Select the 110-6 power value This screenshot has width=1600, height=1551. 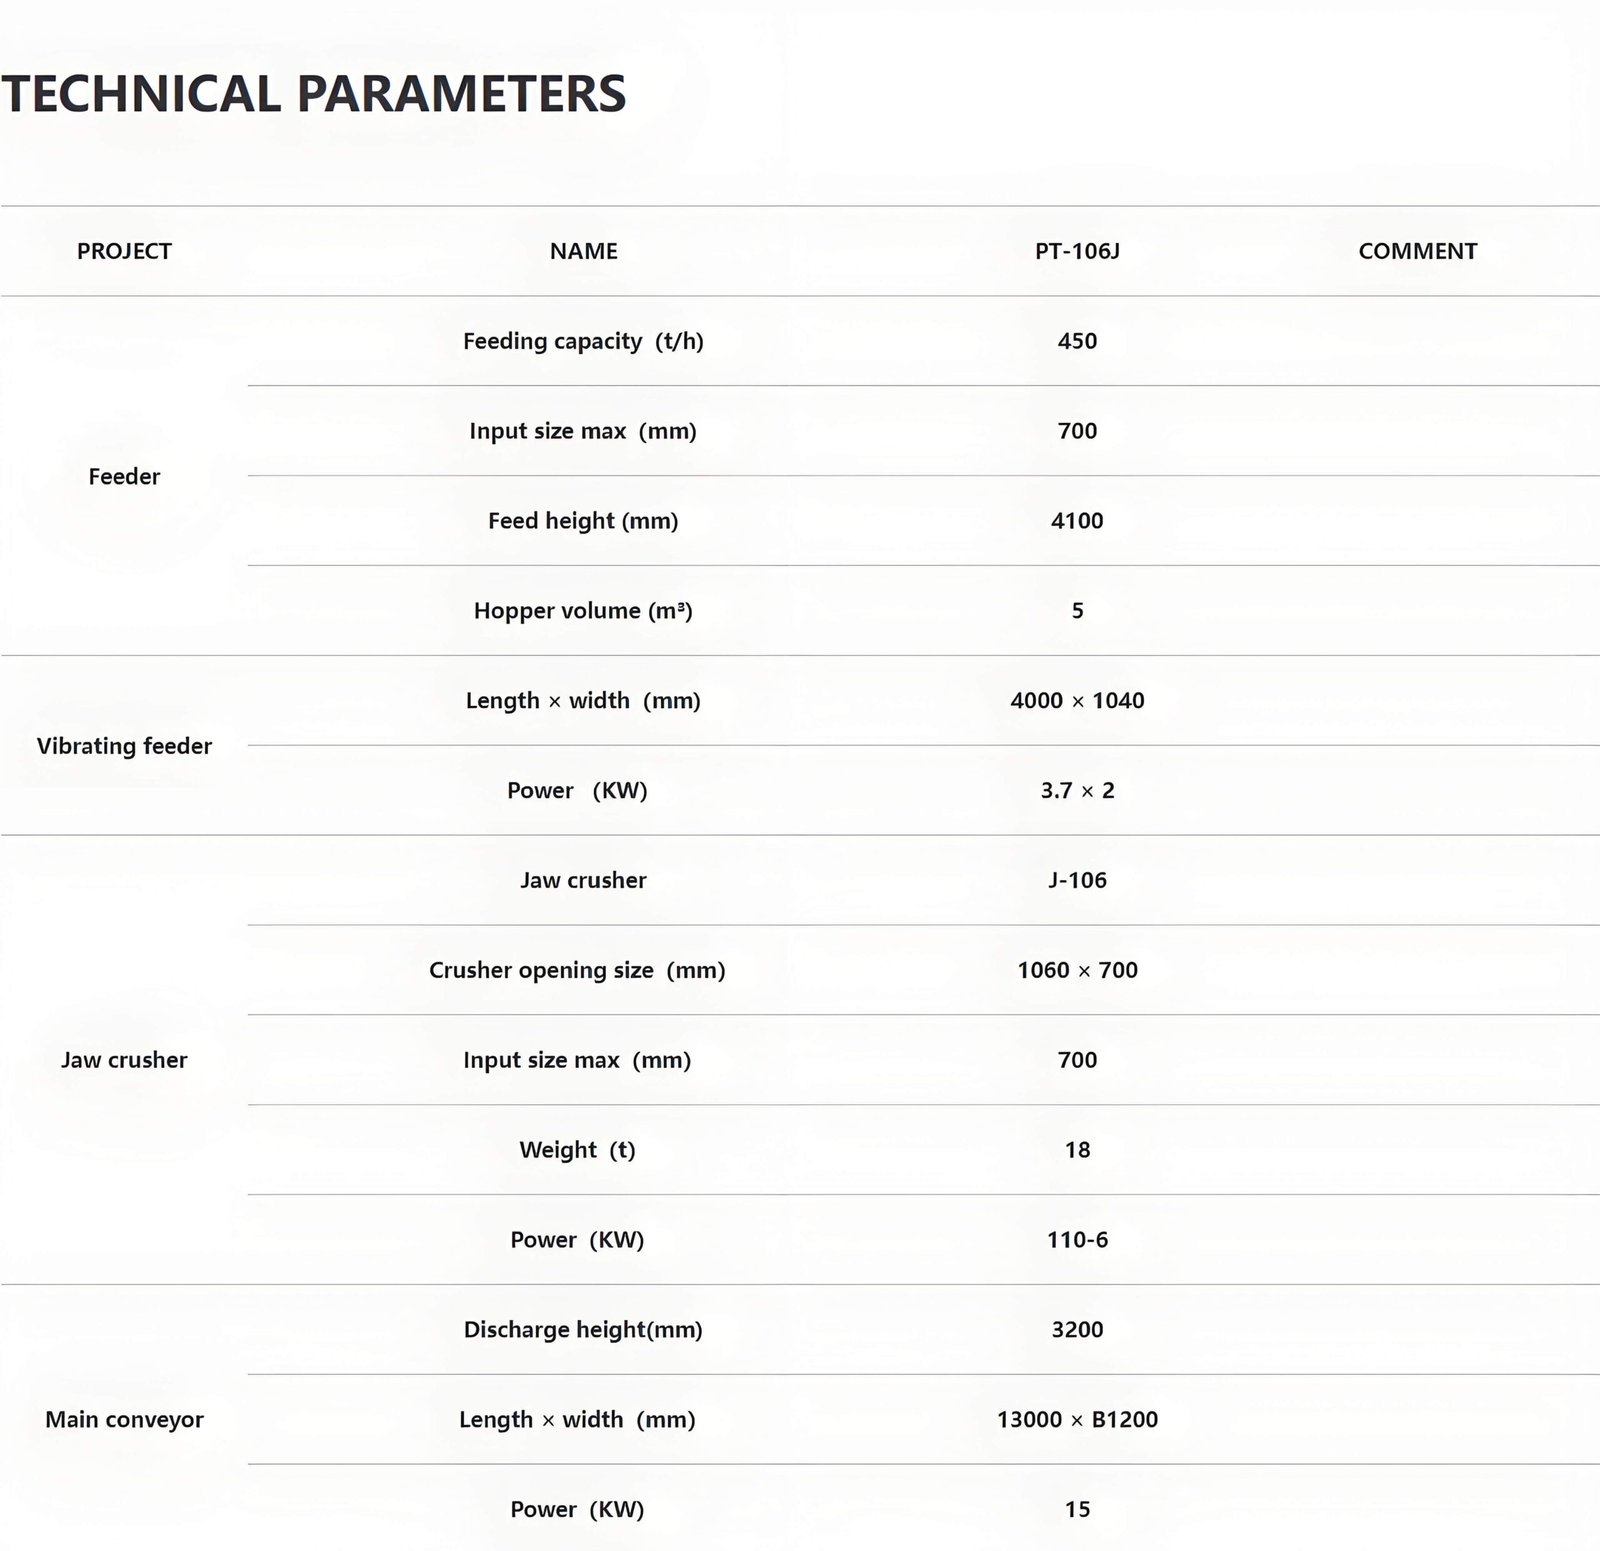coord(1077,1240)
